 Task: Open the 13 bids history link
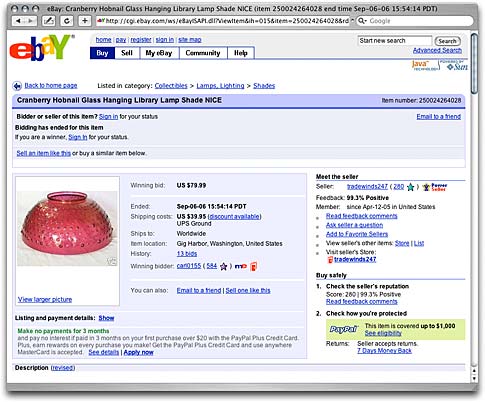(x=187, y=254)
